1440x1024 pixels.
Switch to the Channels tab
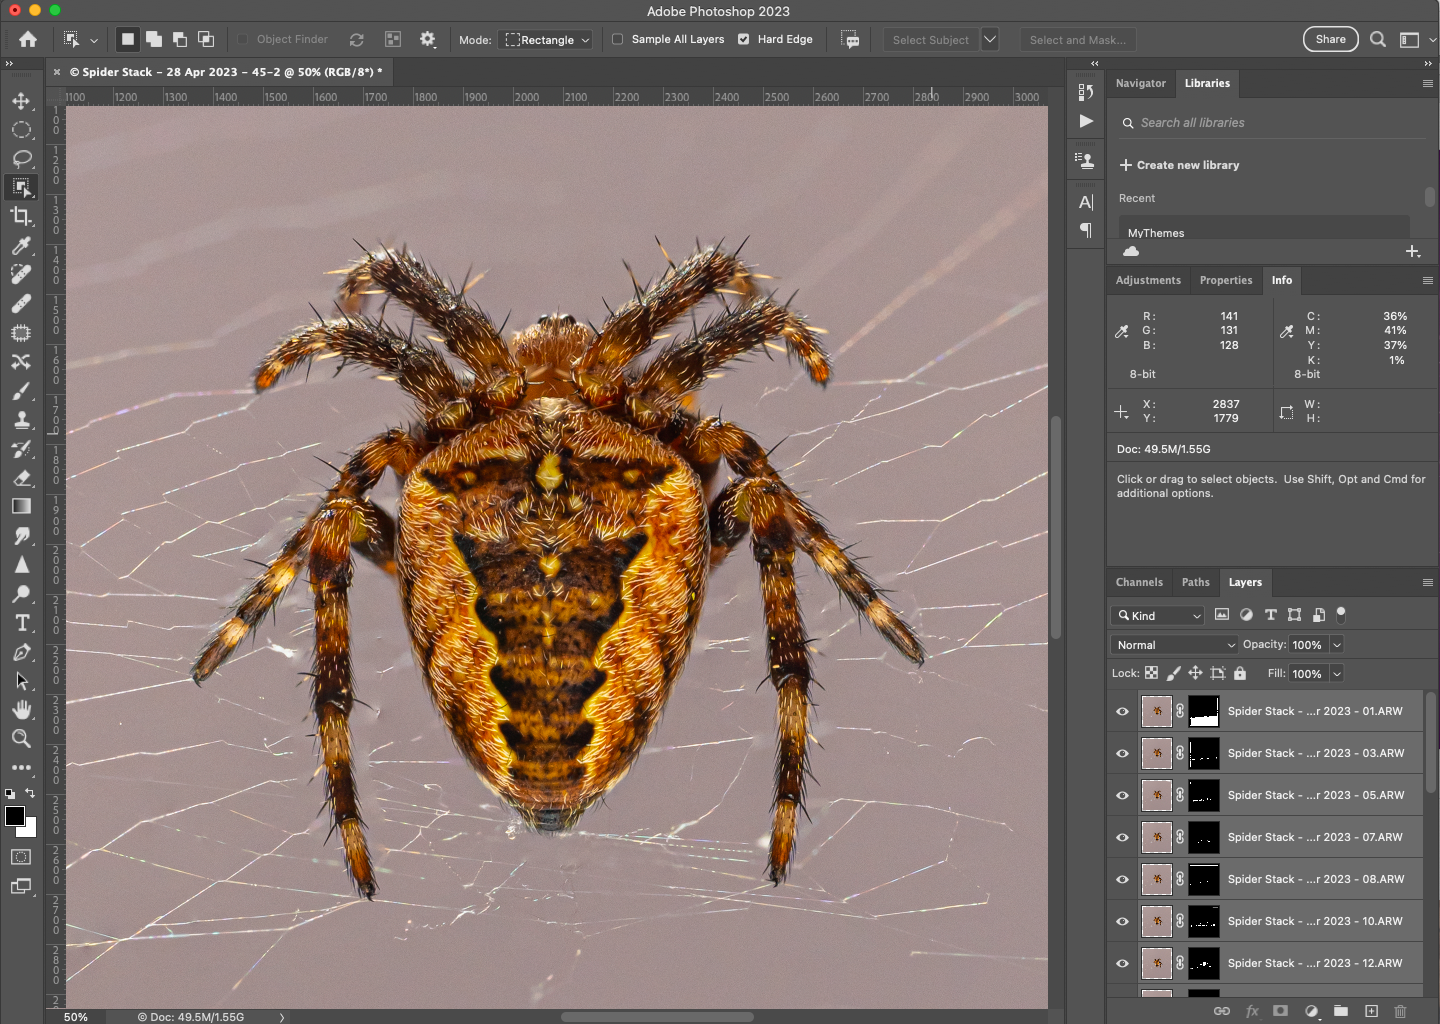tap(1139, 582)
